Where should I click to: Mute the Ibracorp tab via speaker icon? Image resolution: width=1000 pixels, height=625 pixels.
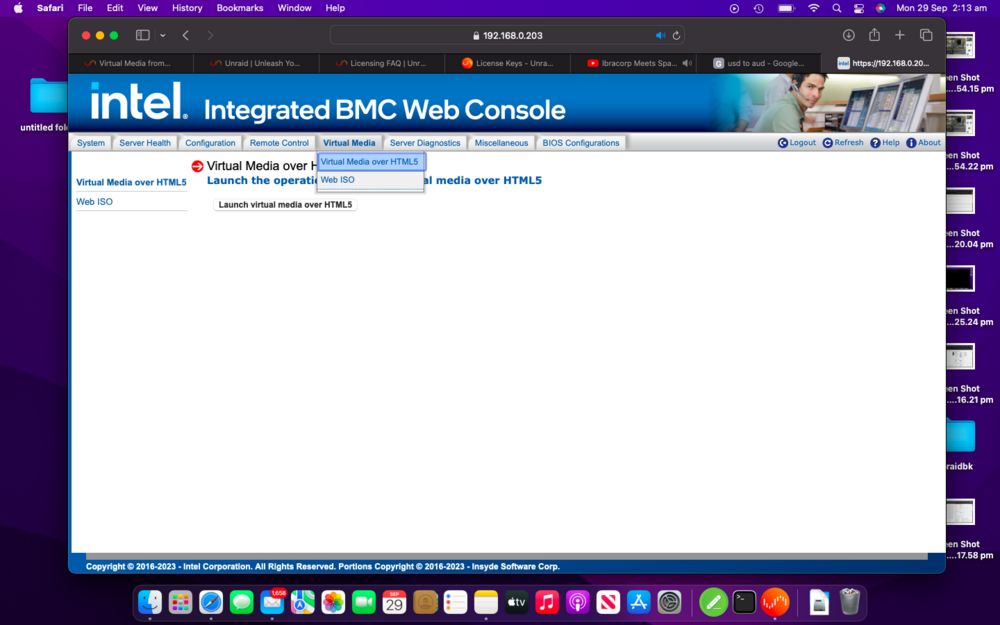687,63
